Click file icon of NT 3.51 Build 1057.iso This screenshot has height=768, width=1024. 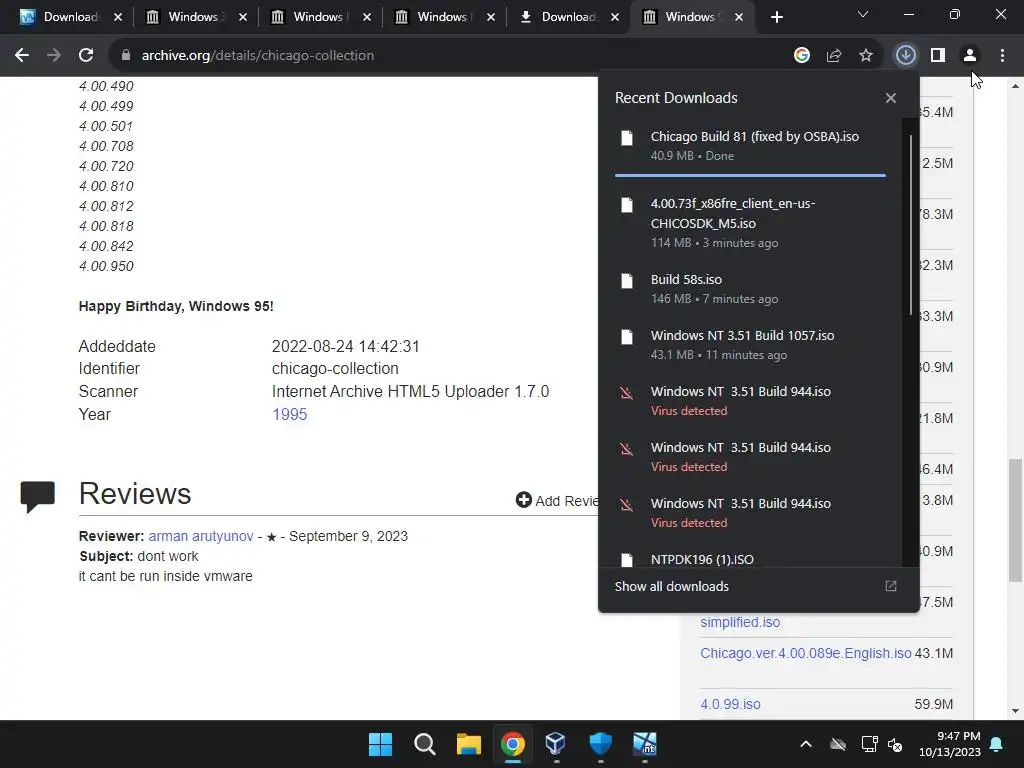[627, 337]
